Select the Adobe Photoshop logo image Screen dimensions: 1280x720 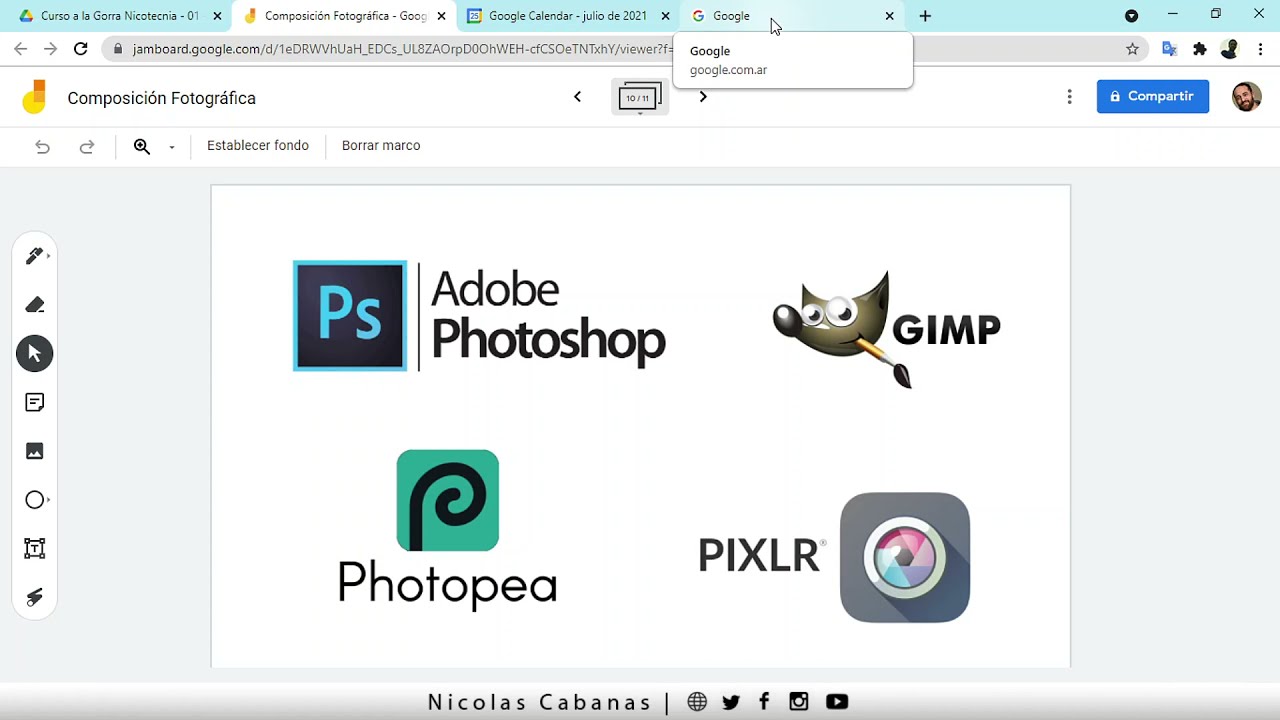[479, 316]
